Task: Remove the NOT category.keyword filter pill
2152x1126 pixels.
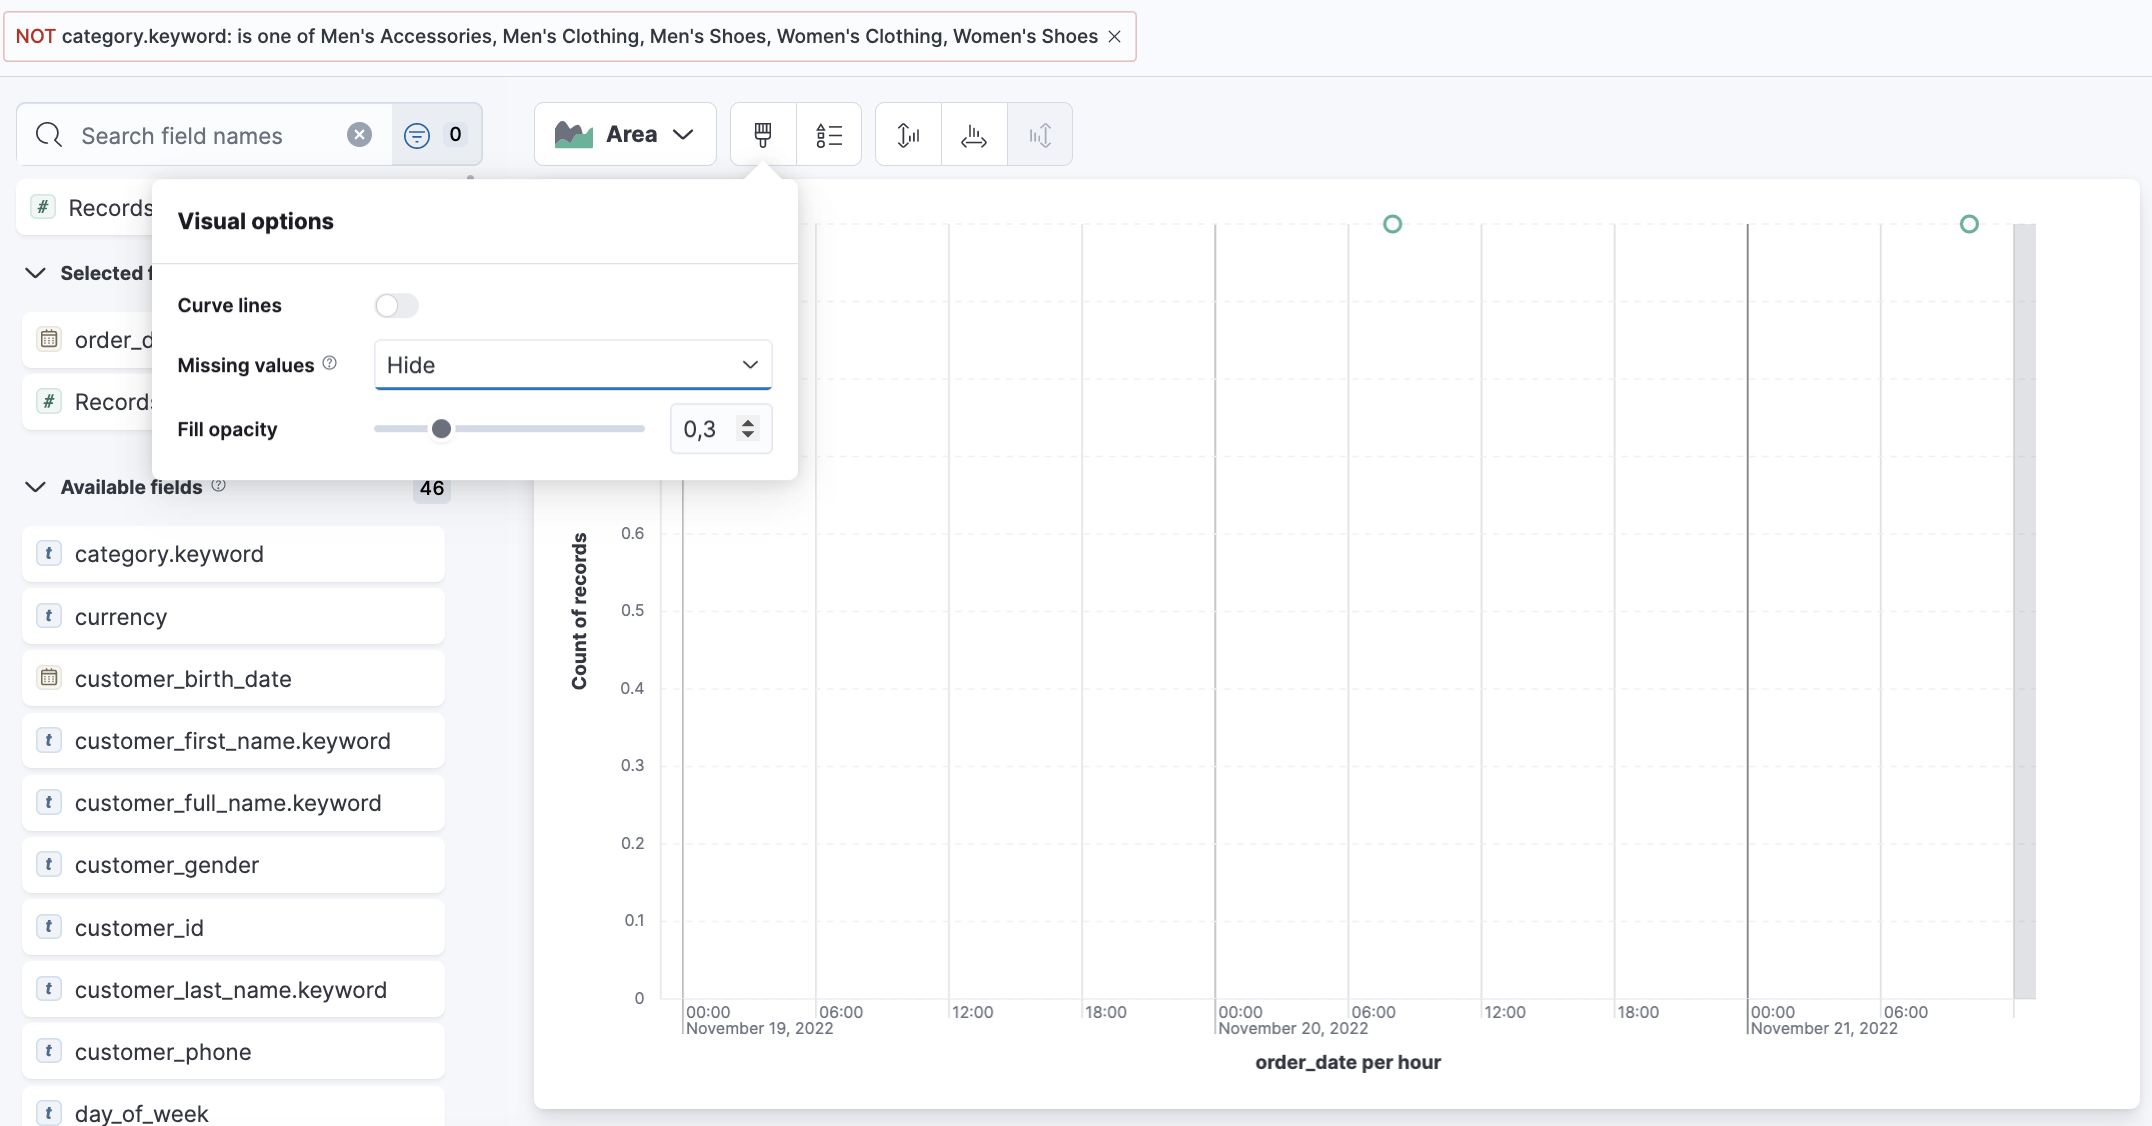Action: tap(1114, 36)
